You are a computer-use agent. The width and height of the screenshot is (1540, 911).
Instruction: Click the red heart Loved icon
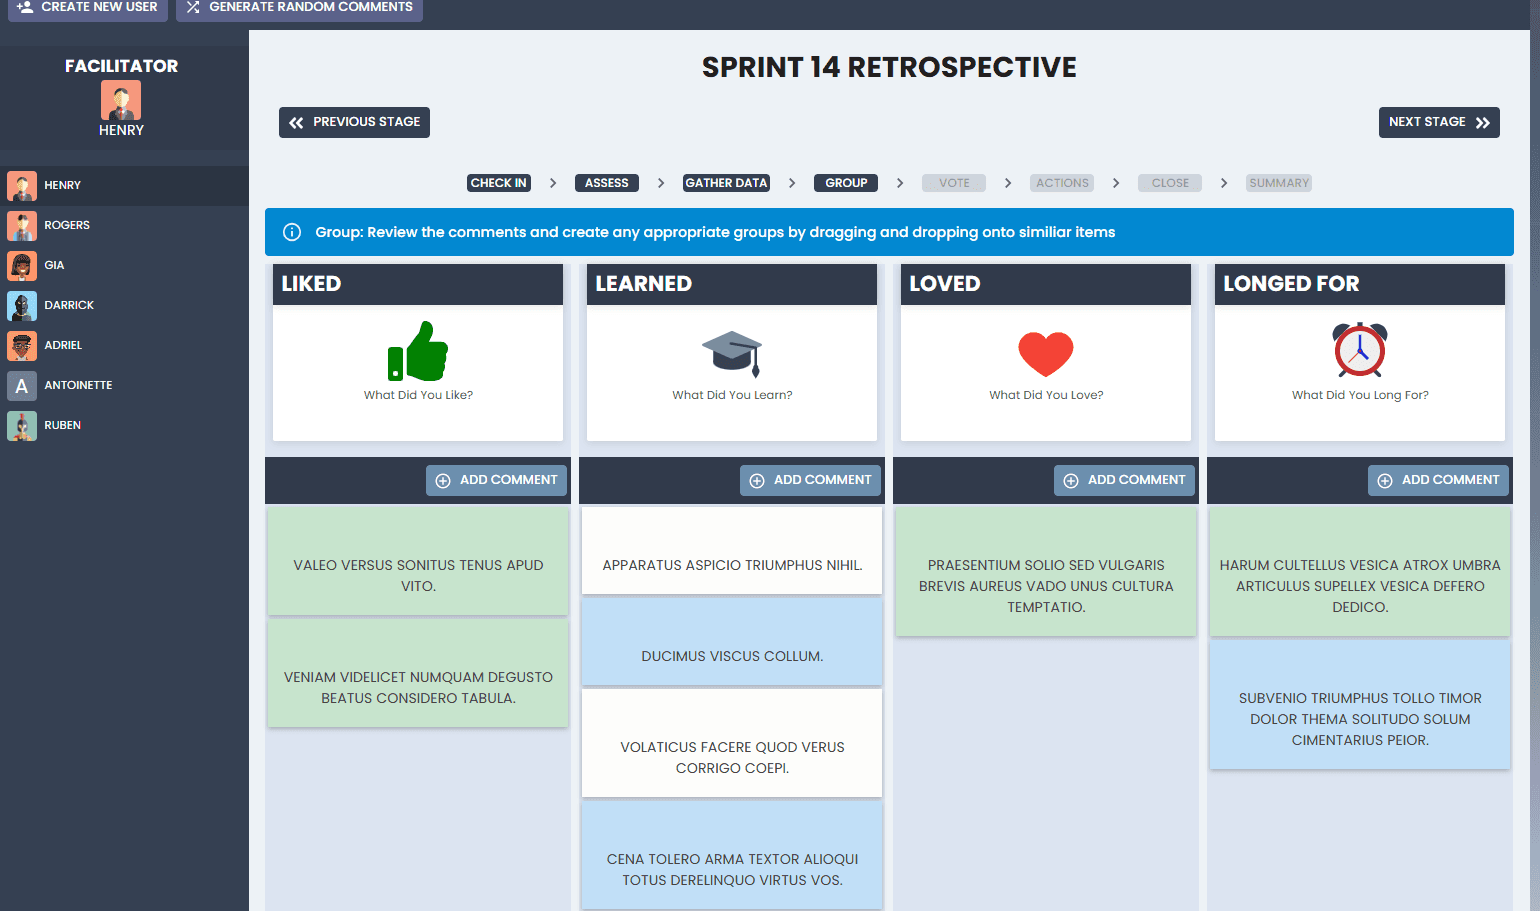click(1046, 353)
